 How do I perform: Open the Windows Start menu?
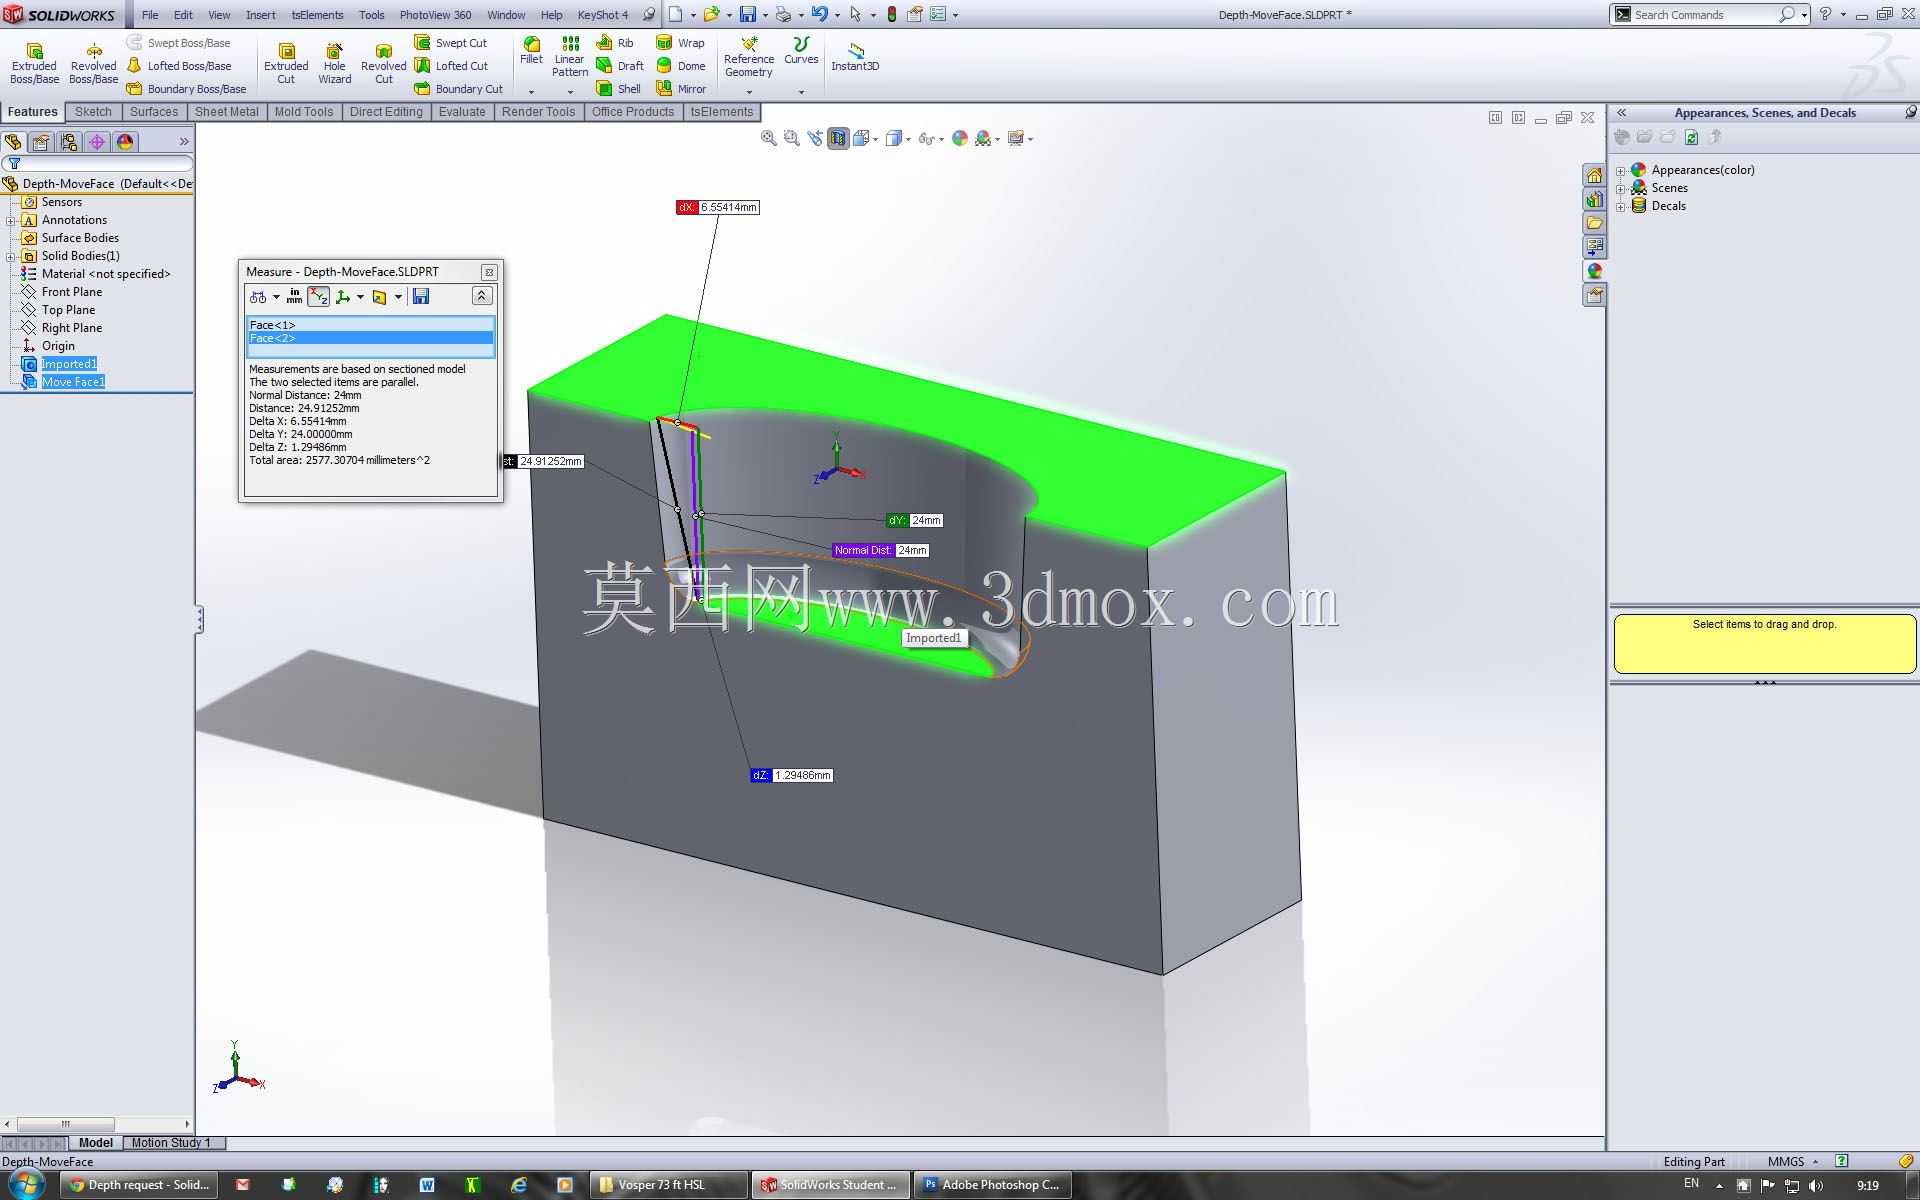pos(27,1186)
